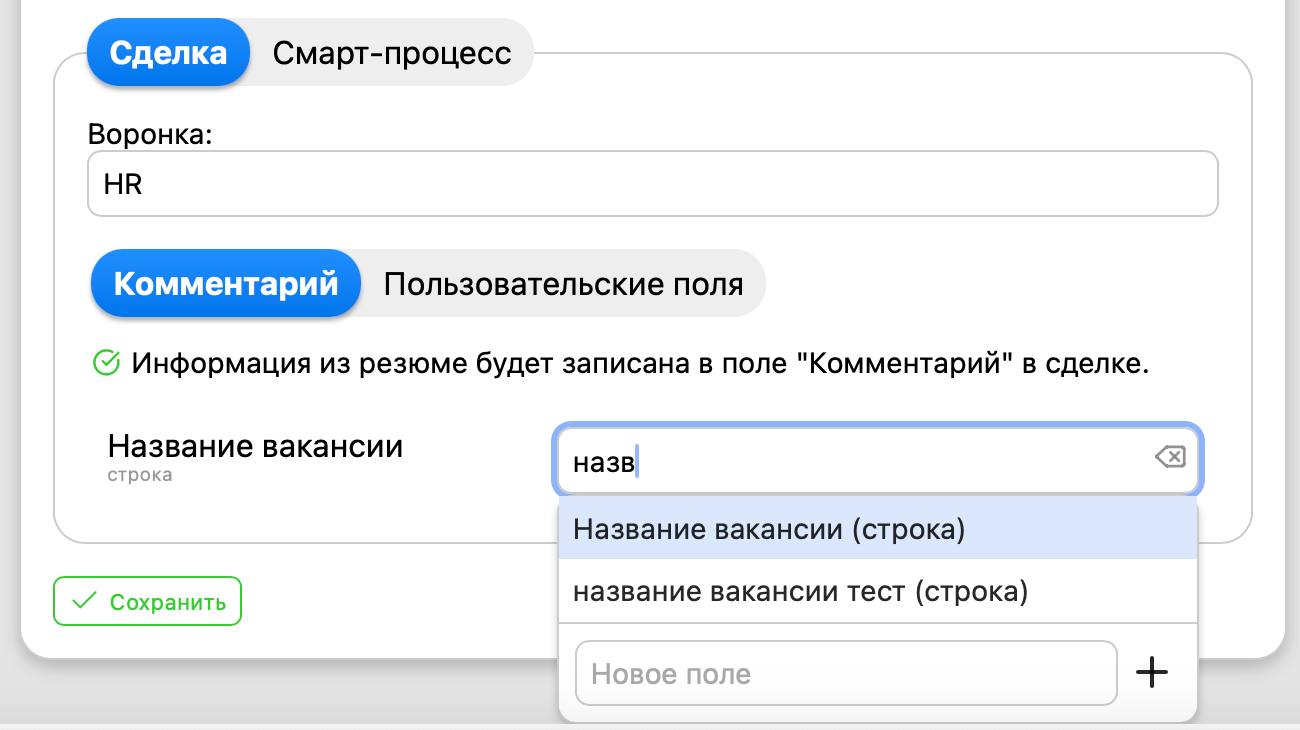This screenshot has width=1300, height=730.
Task: Open the Воронка HR dropdown field
Action: pyautogui.click(x=653, y=184)
